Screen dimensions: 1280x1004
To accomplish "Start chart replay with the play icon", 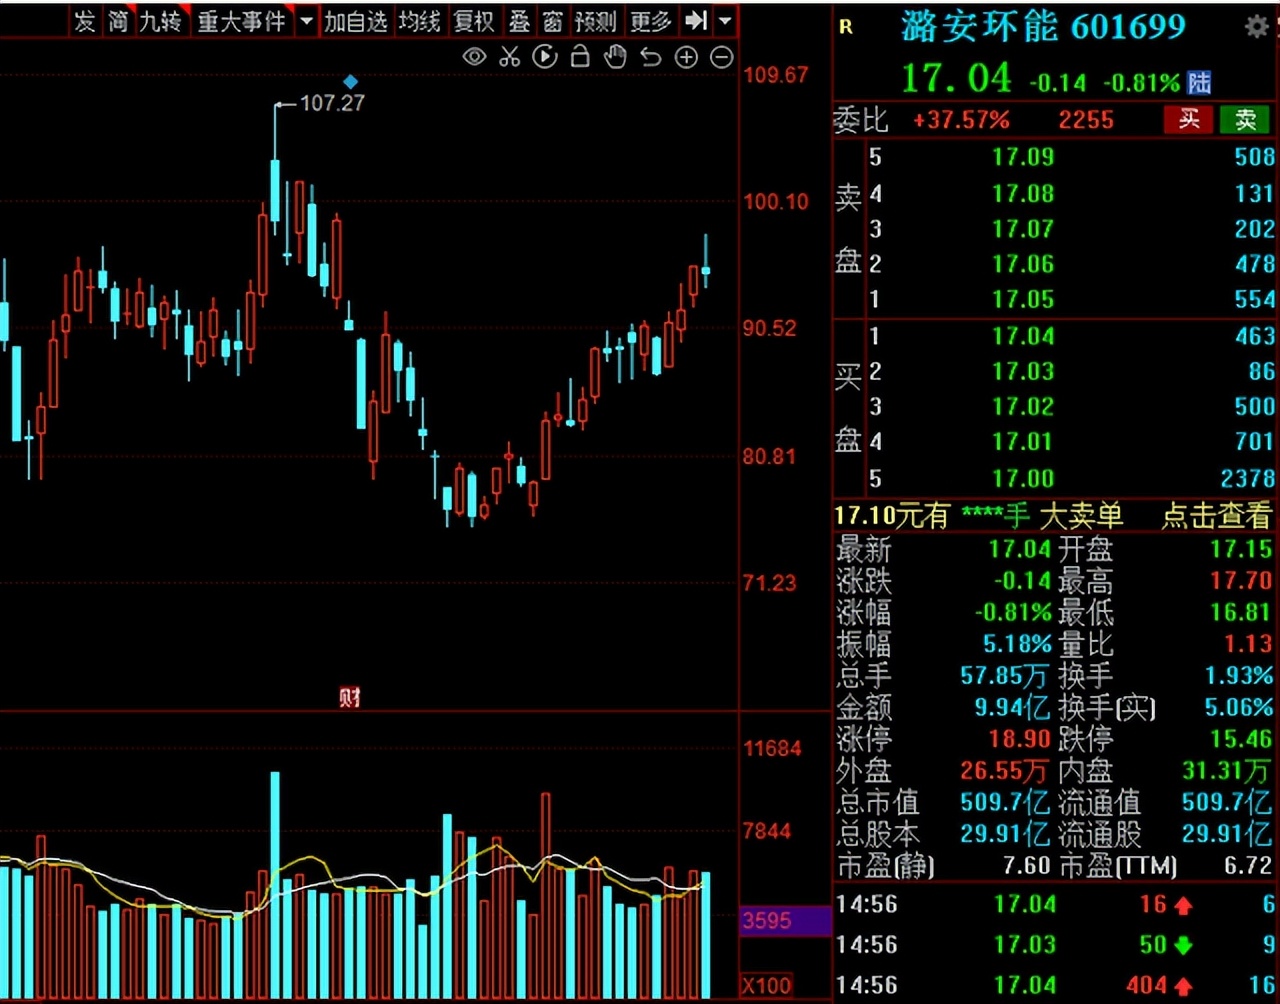I will (545, 57).
